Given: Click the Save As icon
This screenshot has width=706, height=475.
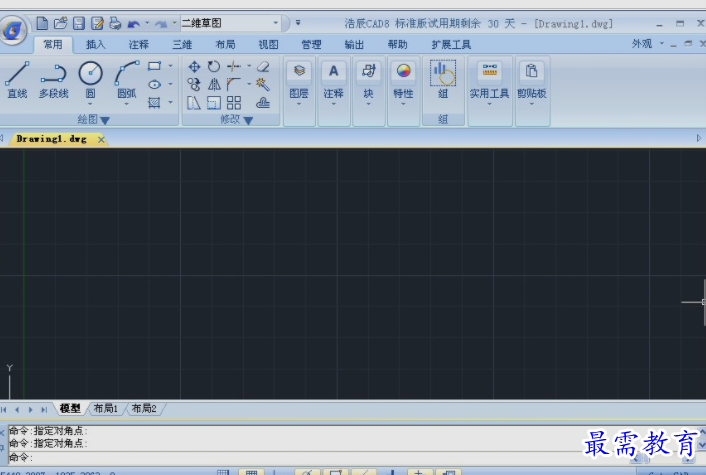Looking at the screenshot, I should pyautogui.click(x=97, y=23).
